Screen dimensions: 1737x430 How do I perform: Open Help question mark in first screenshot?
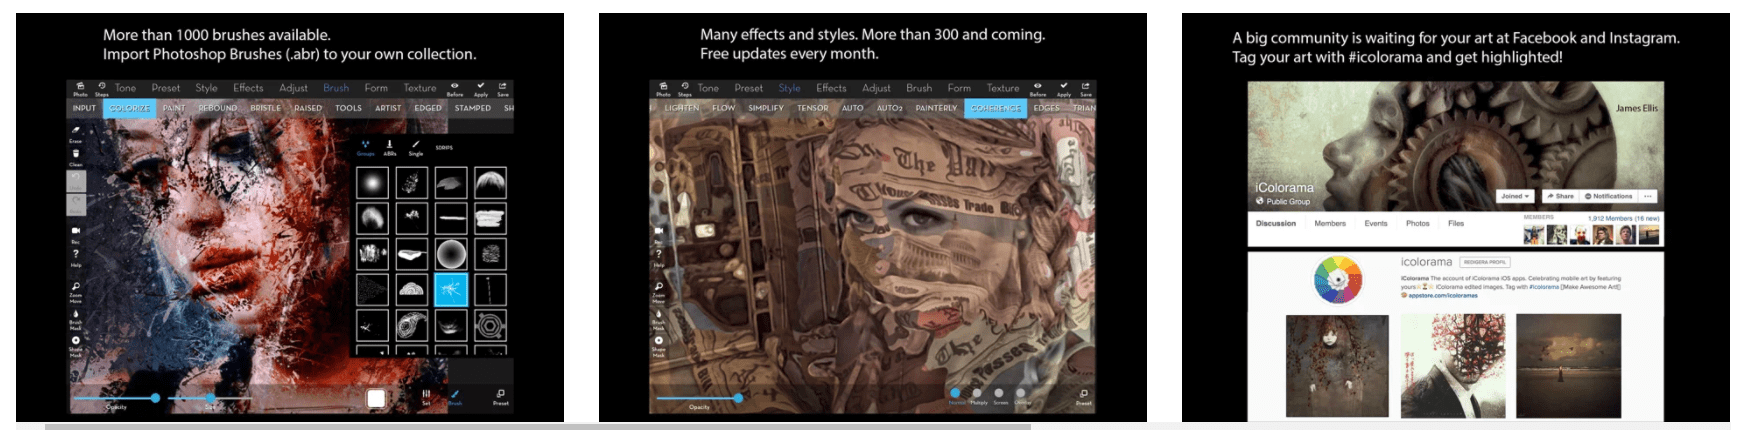pos(76,257)
